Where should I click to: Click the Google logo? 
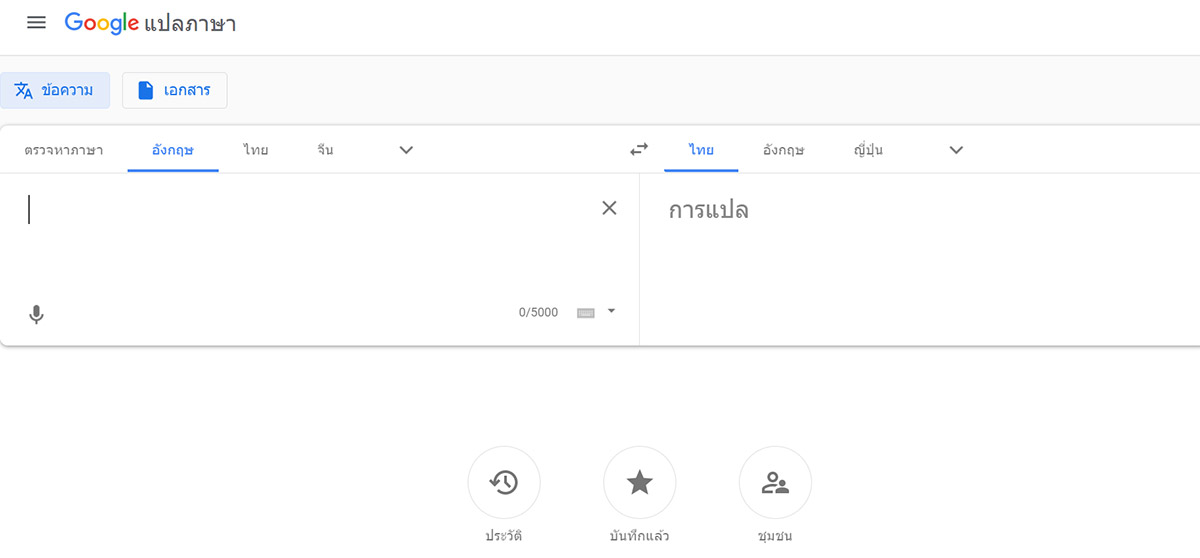coord(101,24)
